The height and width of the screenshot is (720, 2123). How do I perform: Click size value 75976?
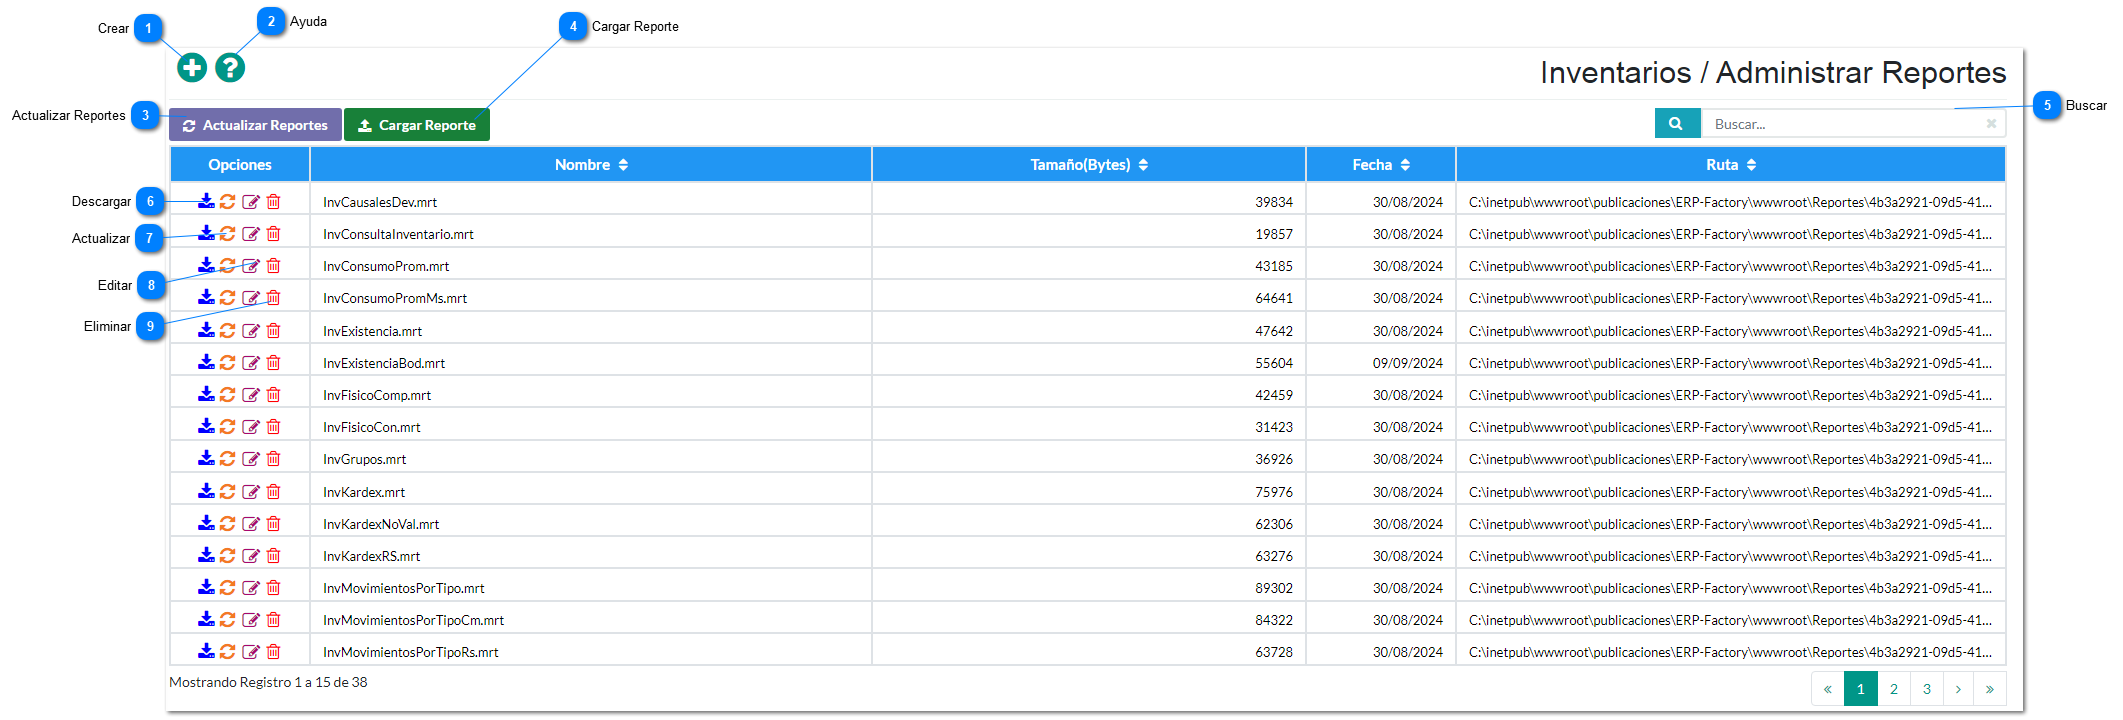pyautogui.click(x=1274, y=492)
